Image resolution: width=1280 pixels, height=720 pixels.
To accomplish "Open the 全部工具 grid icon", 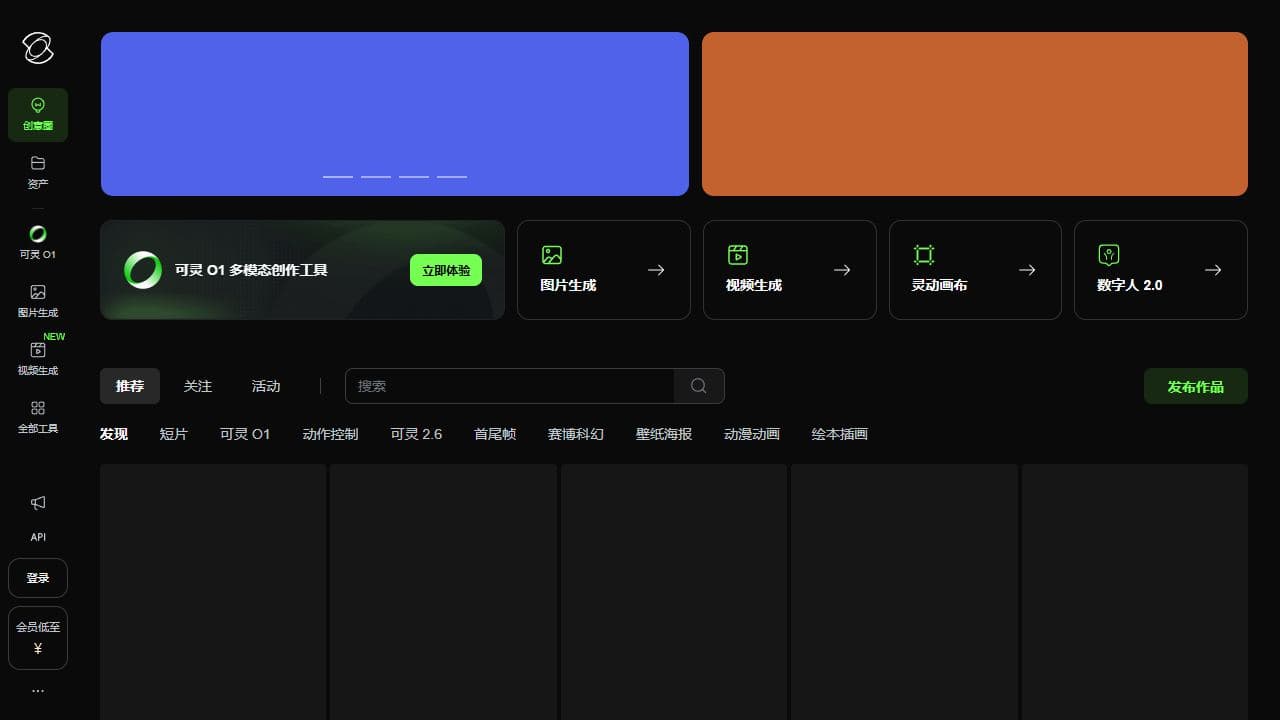I will pos(38,408).
